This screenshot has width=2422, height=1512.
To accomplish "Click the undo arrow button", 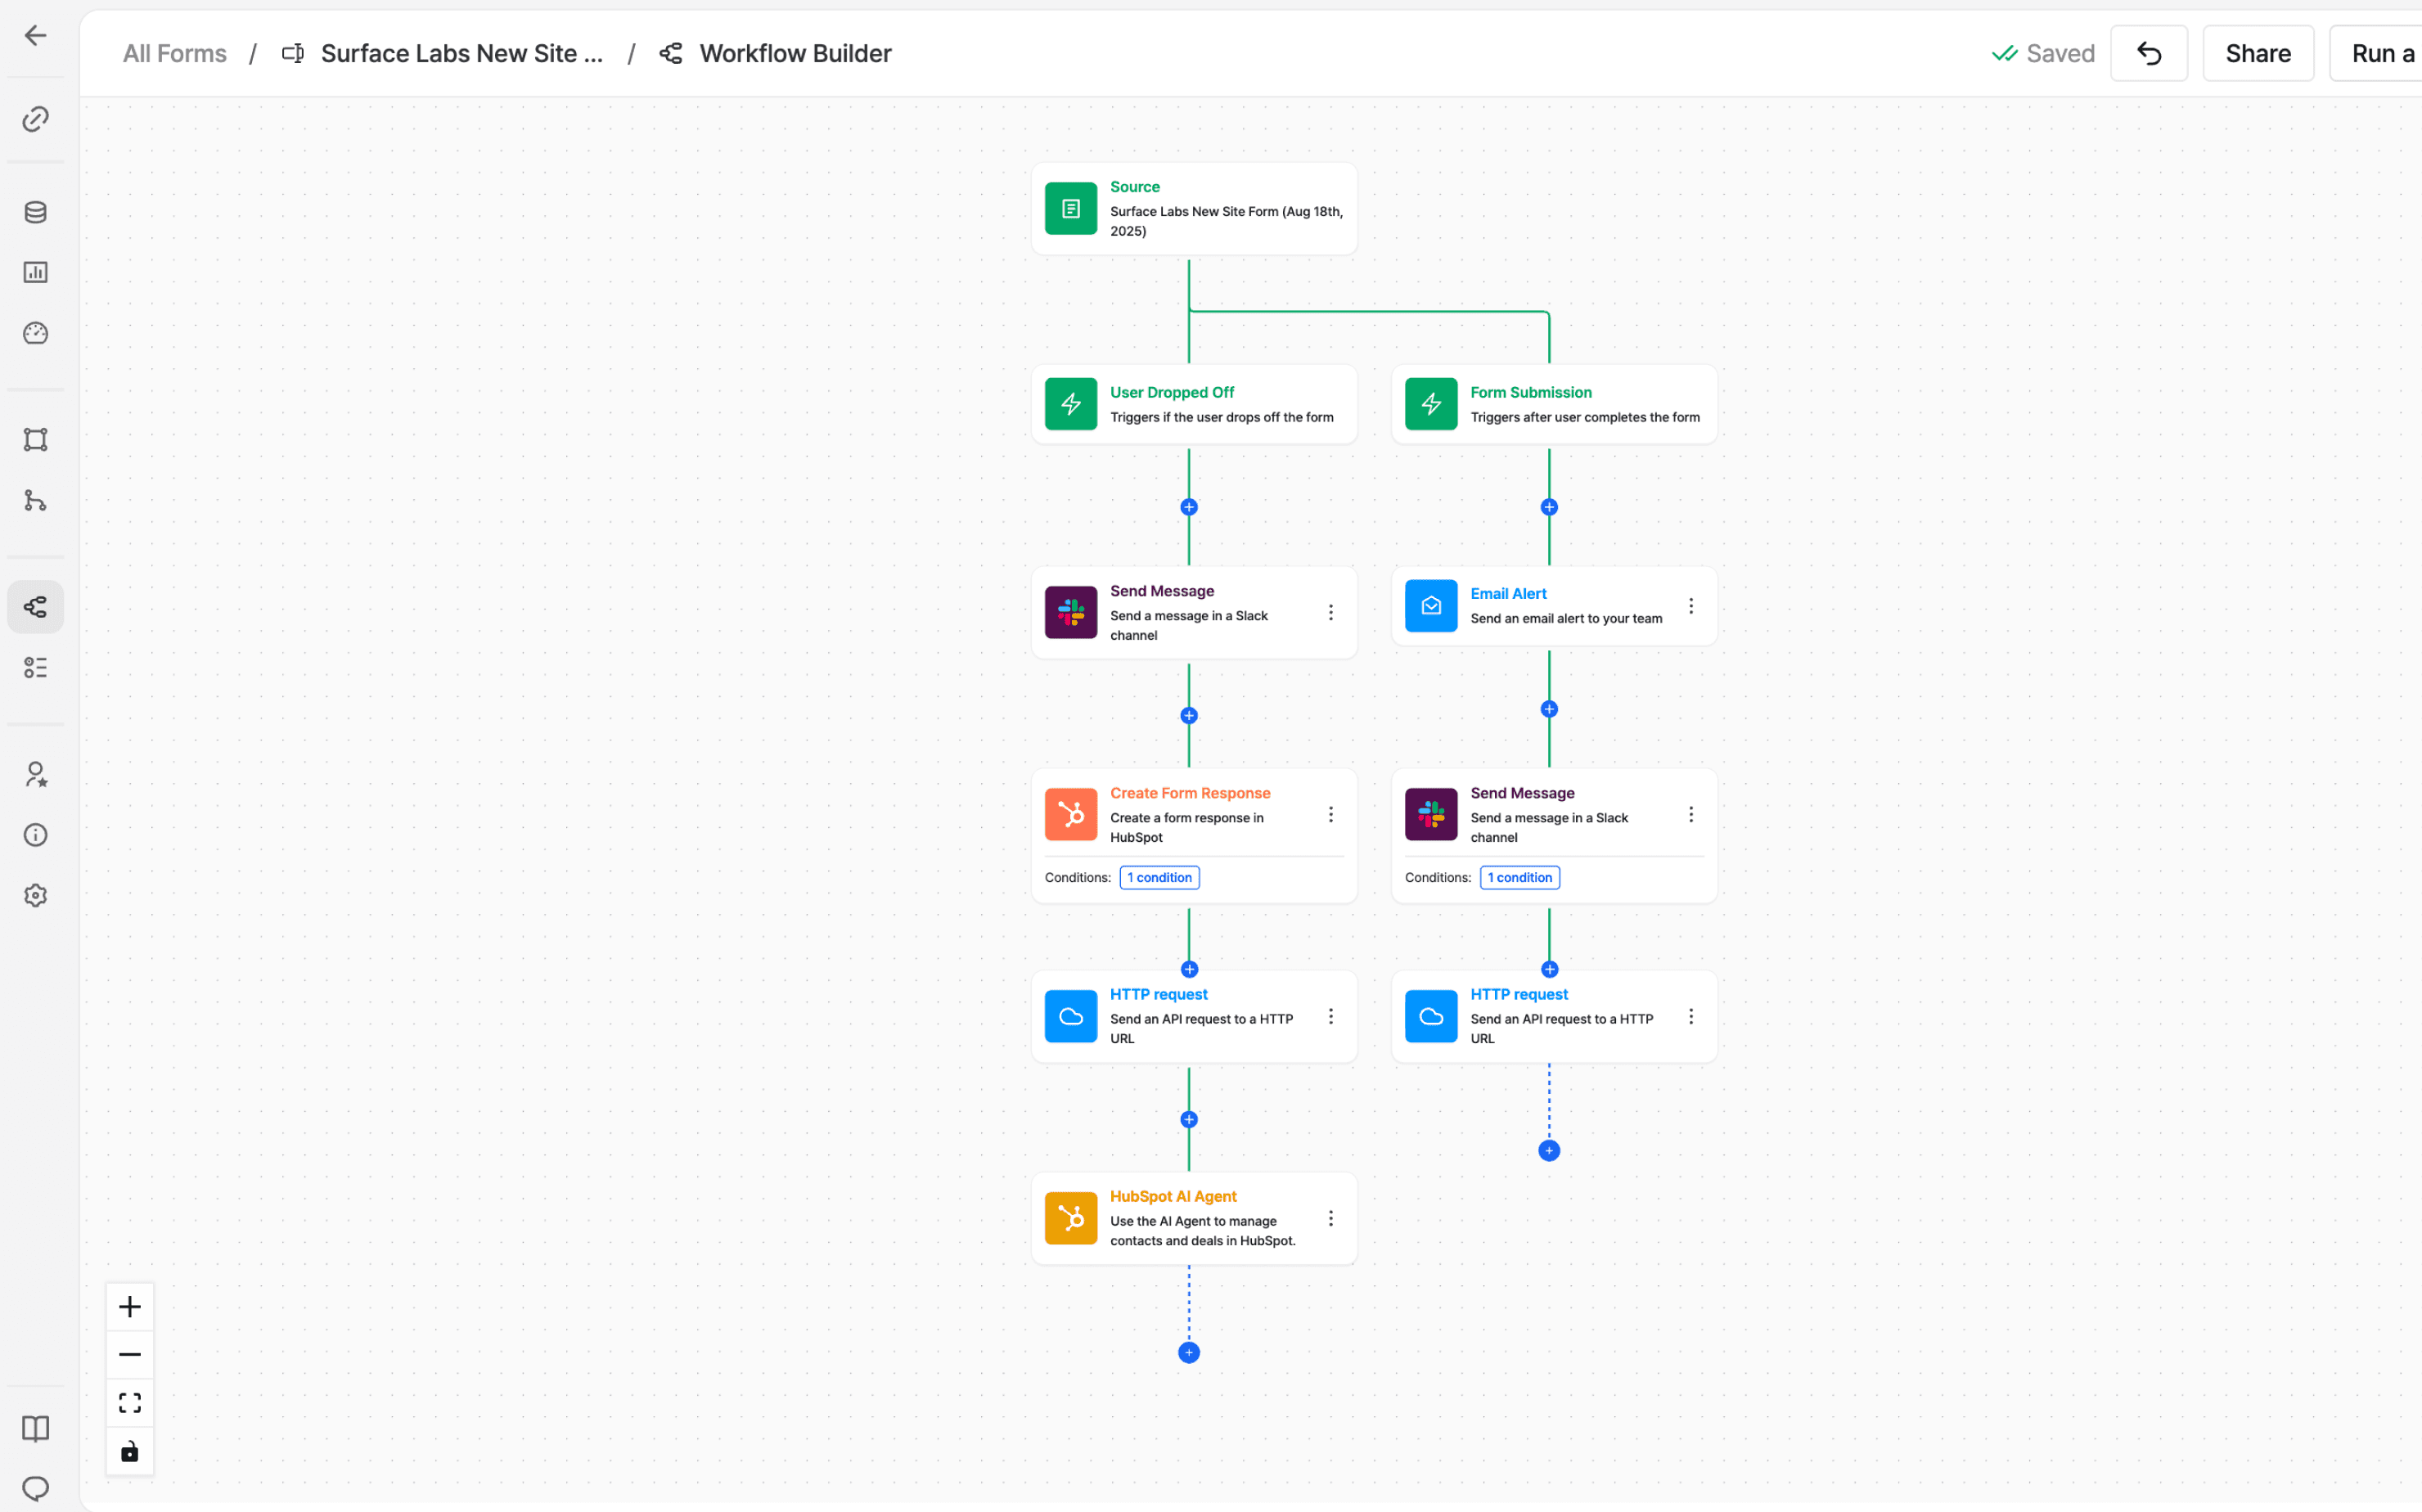I will tap(2148, 53).
